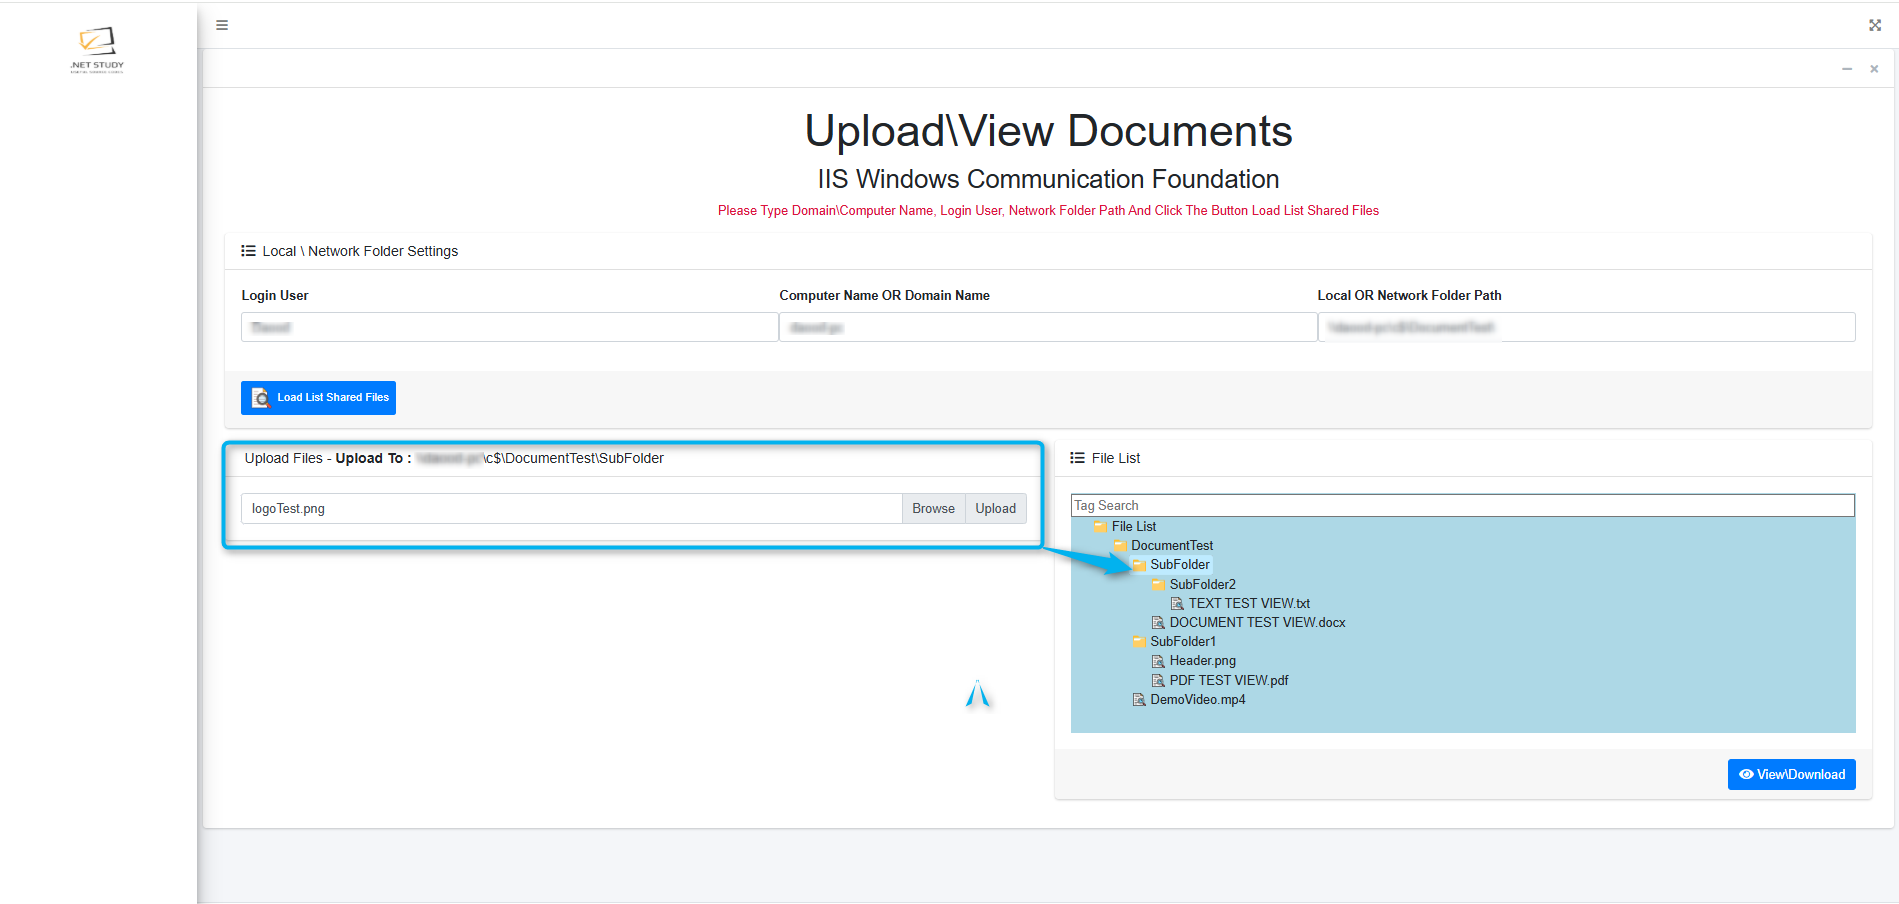Click the Header.png file icon
Image resolution: width=1899 pixels, height=904 pixels.
click(x=1158, y=661)
